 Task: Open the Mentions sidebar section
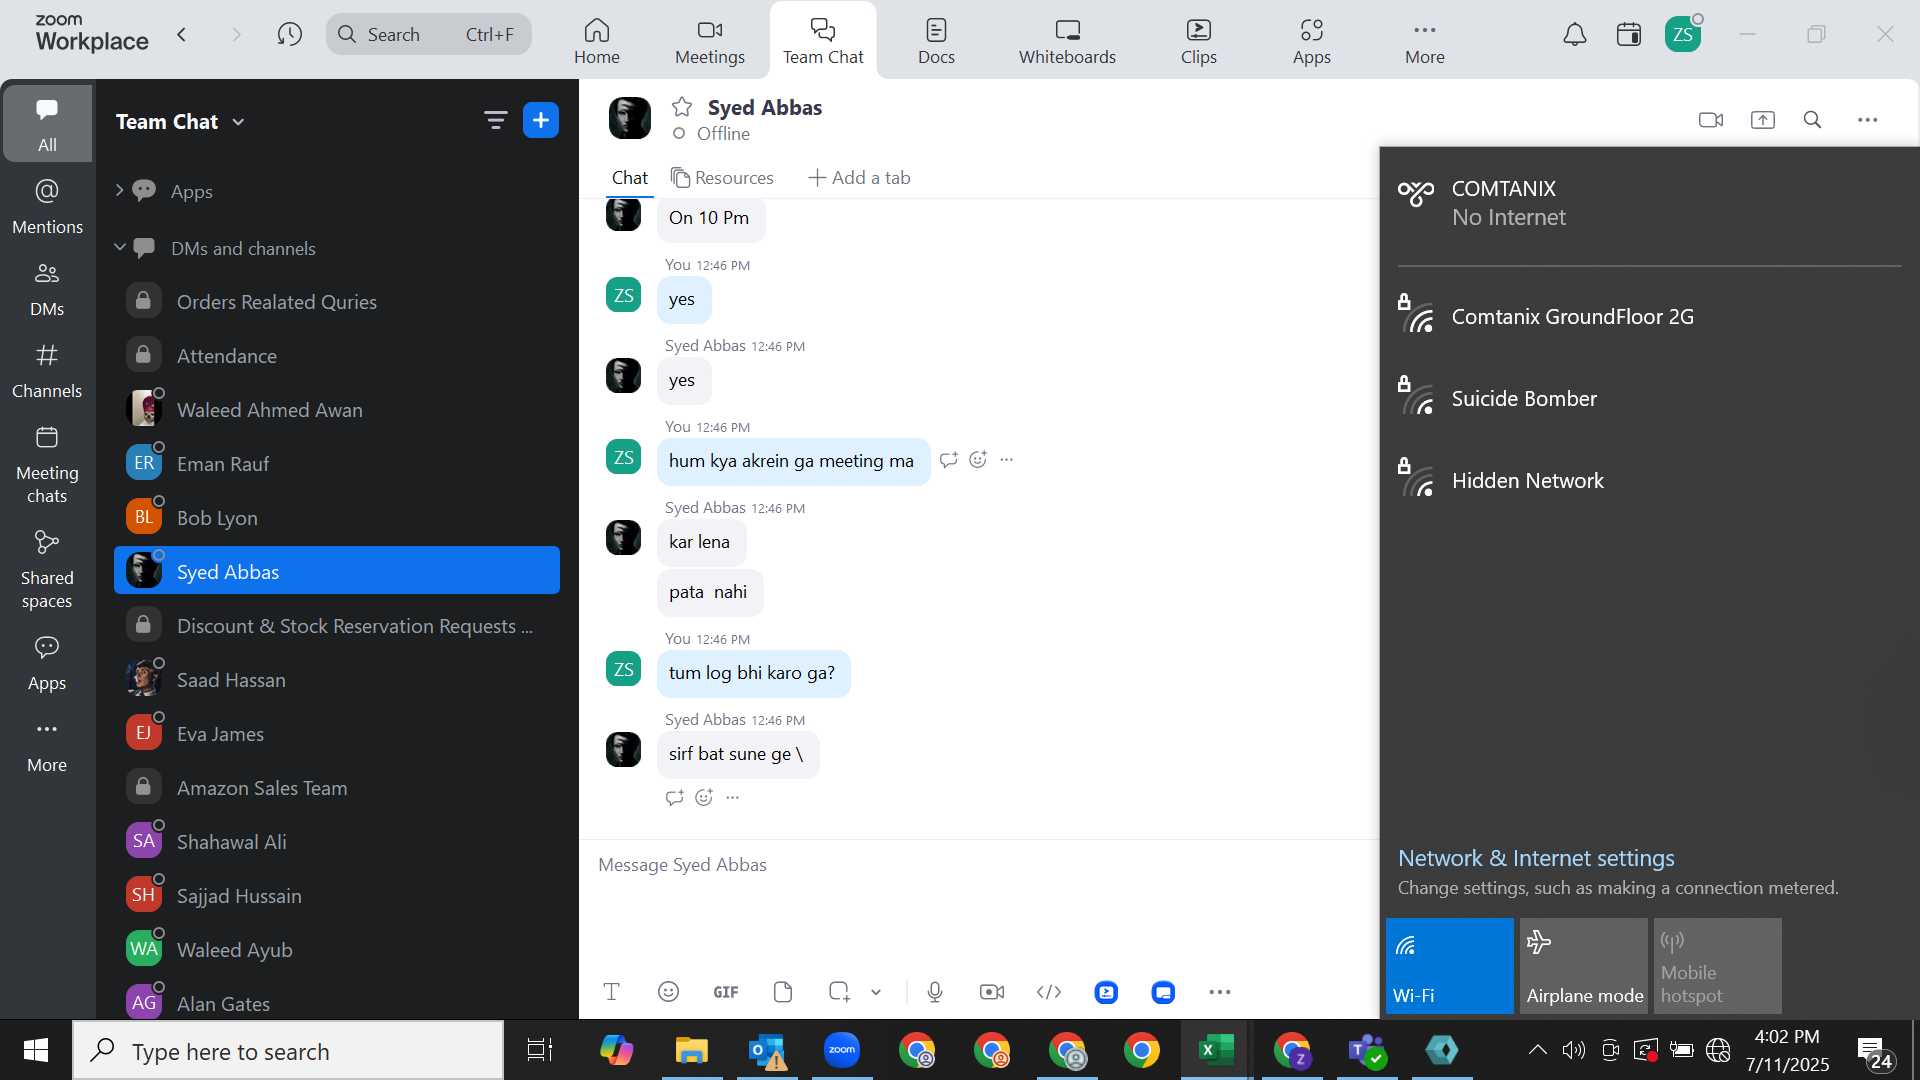pyautogui.click(x=47, y=207)
